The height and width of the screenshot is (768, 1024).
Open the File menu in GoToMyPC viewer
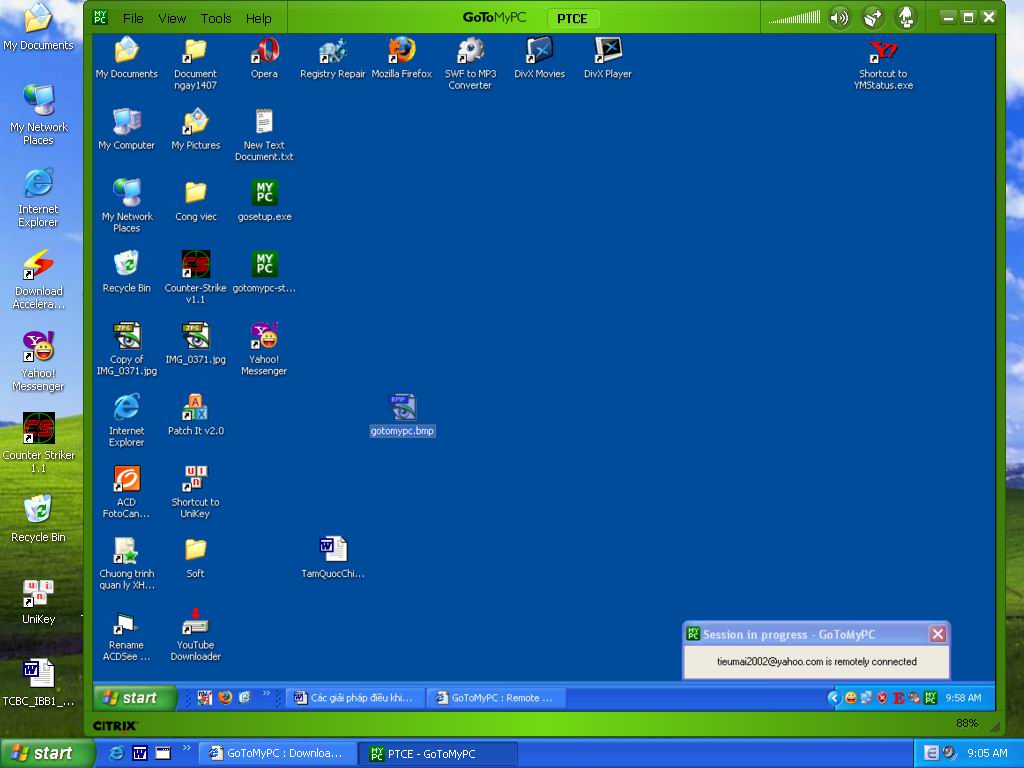pos(133,18)
